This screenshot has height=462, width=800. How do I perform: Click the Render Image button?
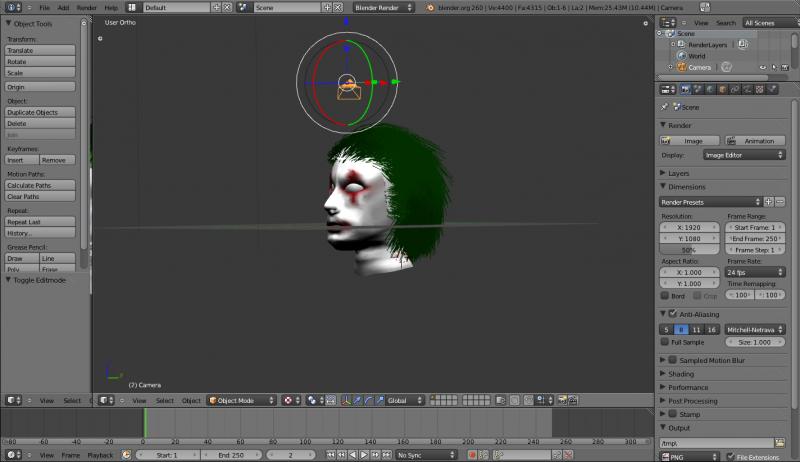(690, 141)
